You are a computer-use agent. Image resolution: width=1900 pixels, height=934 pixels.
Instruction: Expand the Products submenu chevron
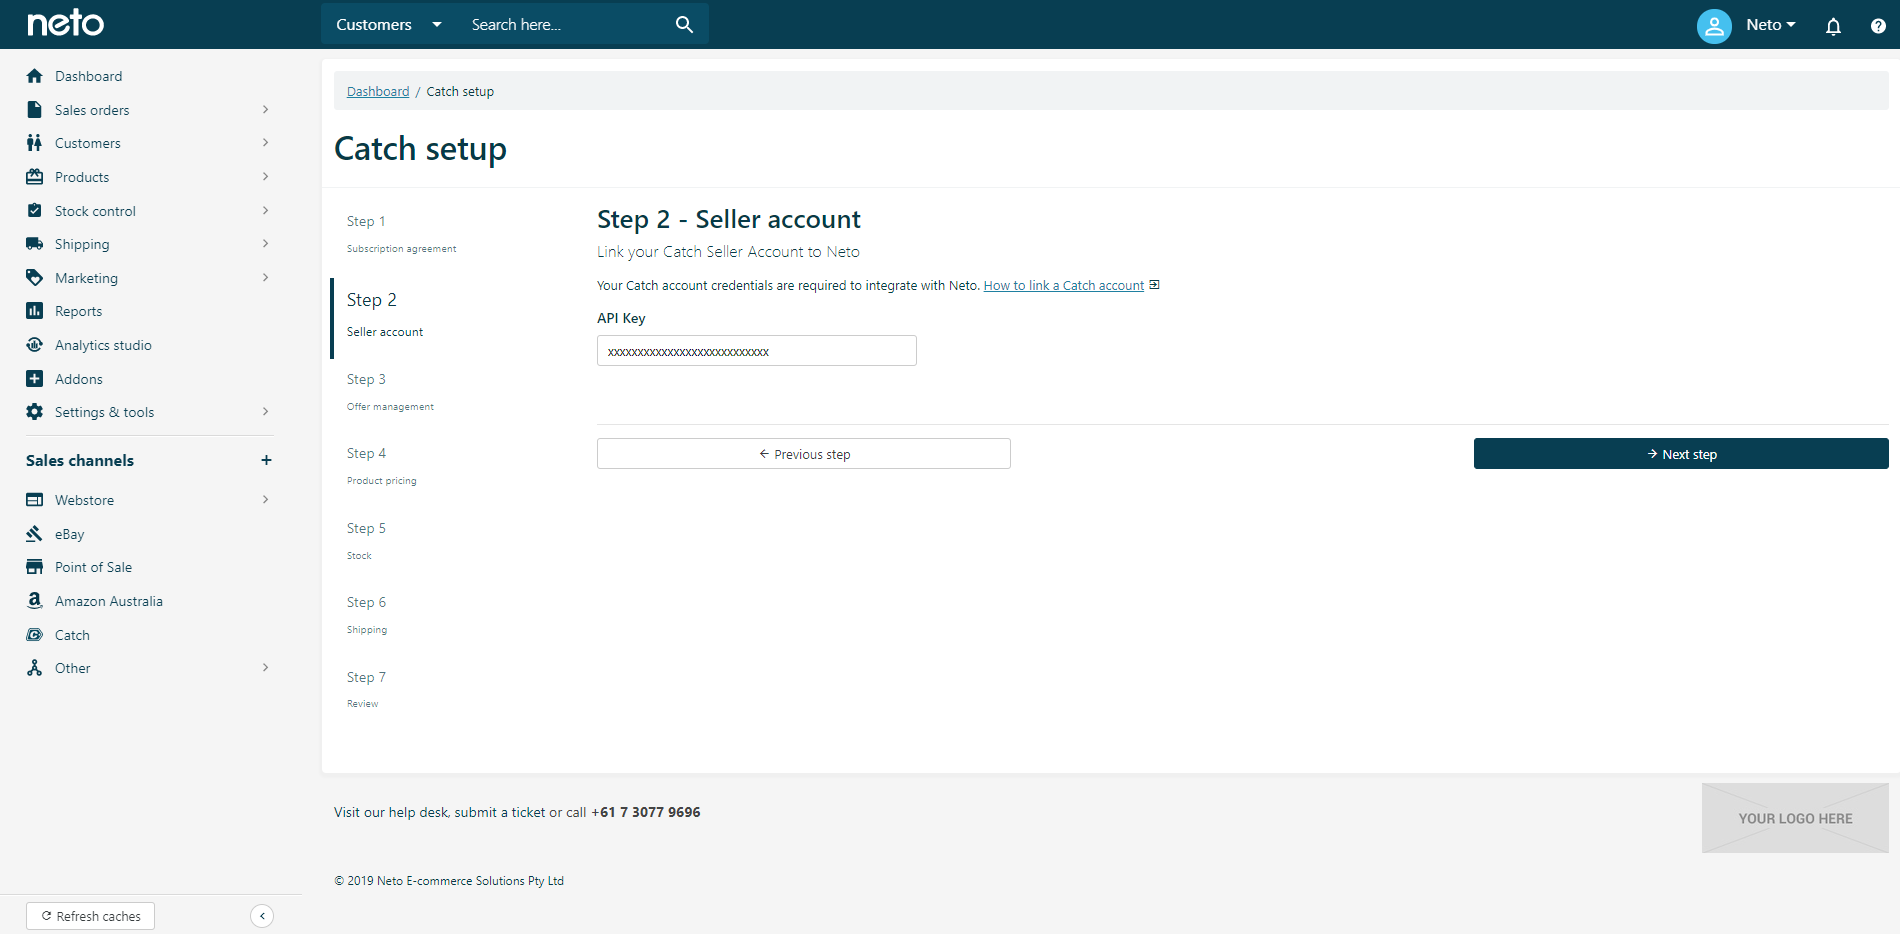point(265,177)
